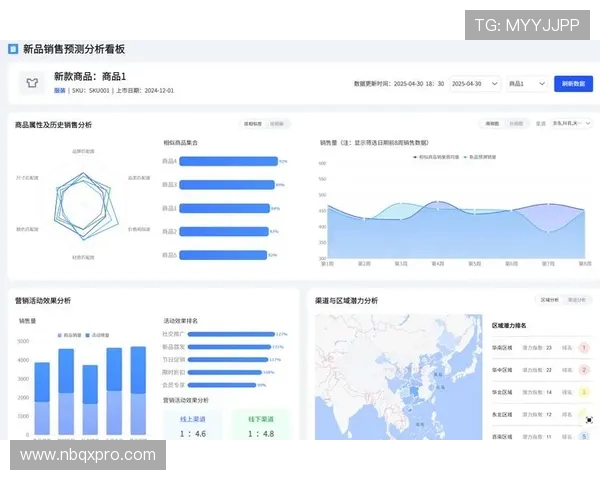The width and height of the screenshot is (600, 480).
Task: Click rank badge 5 for 西南区域
Action: 584,436
